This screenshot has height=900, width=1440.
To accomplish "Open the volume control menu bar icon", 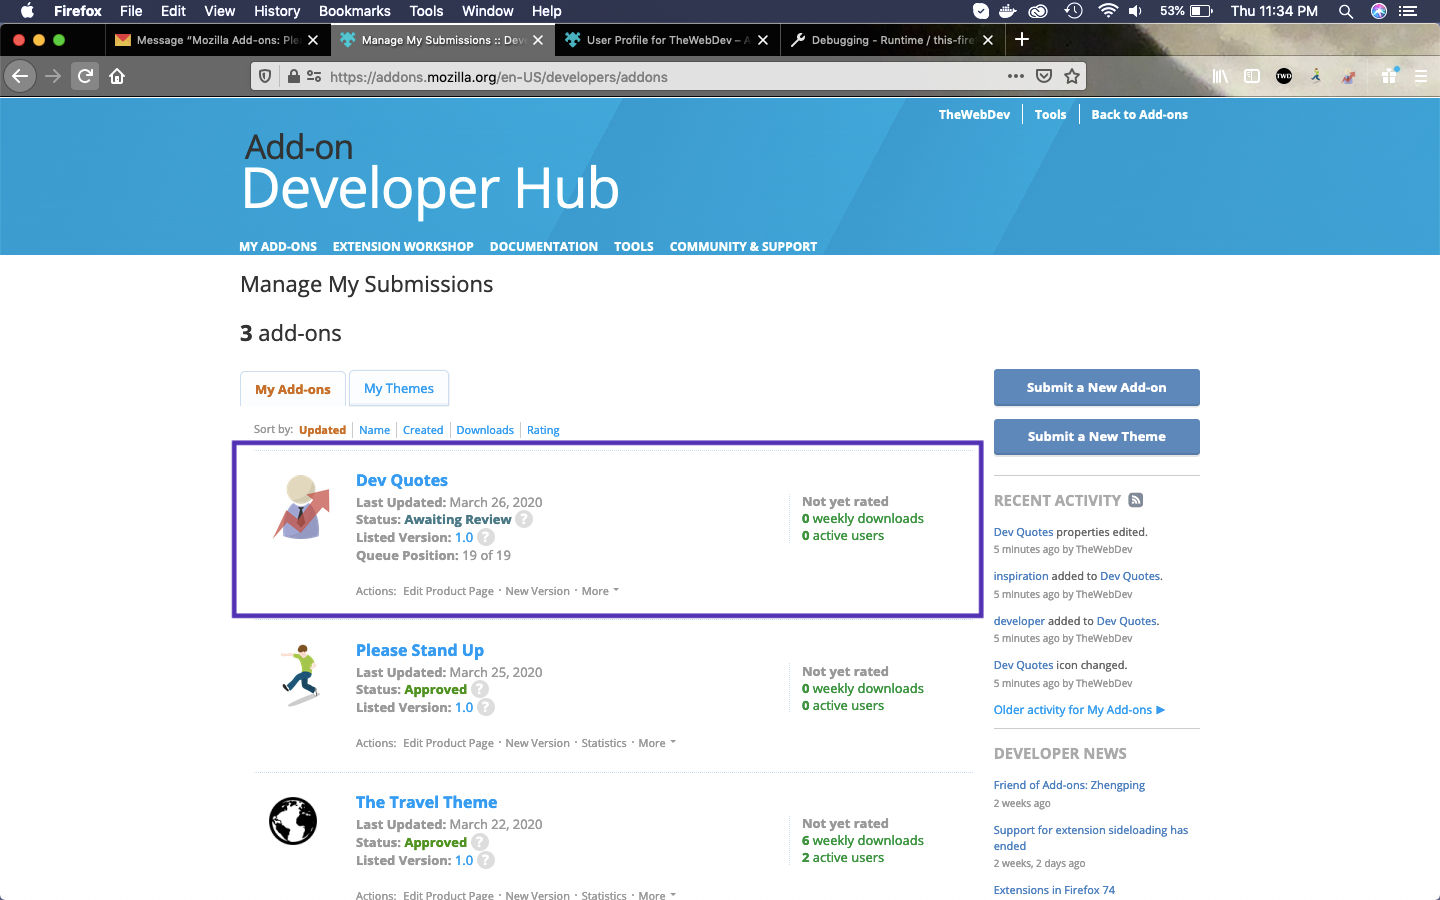I will [x=1135, y=11].
